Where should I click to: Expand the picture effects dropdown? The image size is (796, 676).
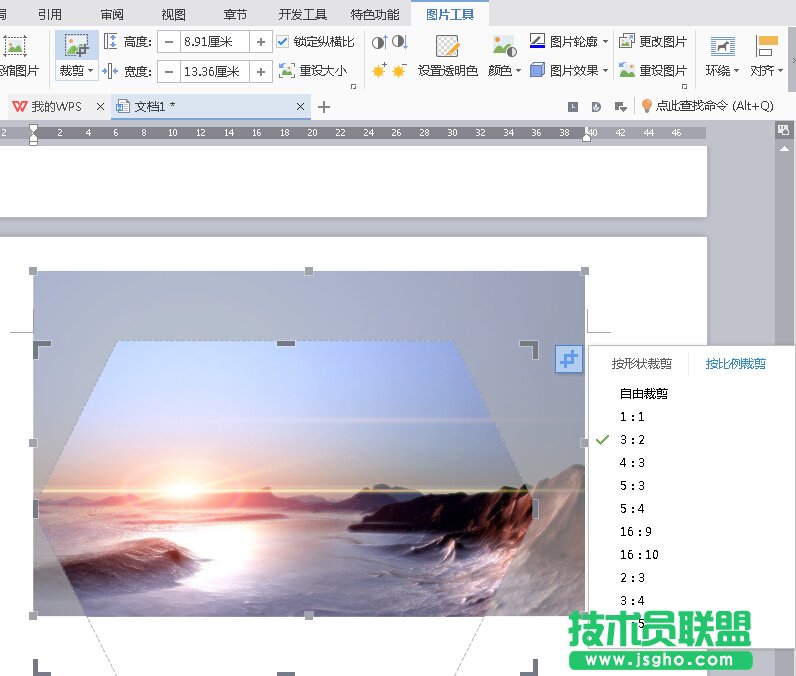[x=605, y=71]
